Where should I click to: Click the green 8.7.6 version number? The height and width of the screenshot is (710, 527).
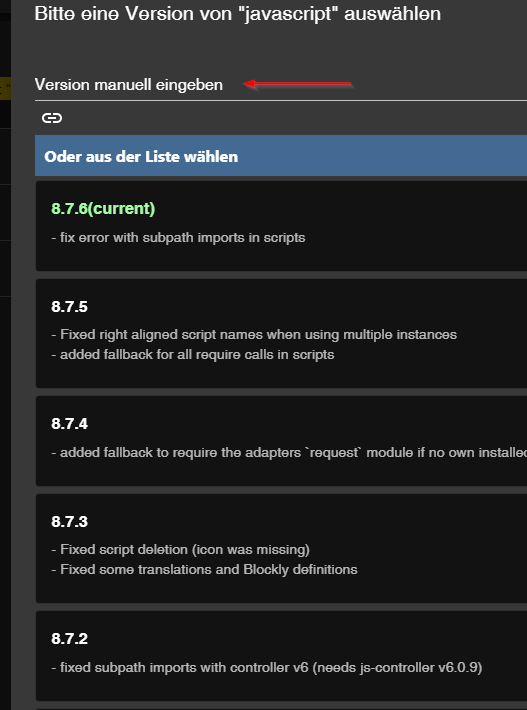[x=69, y=208]
